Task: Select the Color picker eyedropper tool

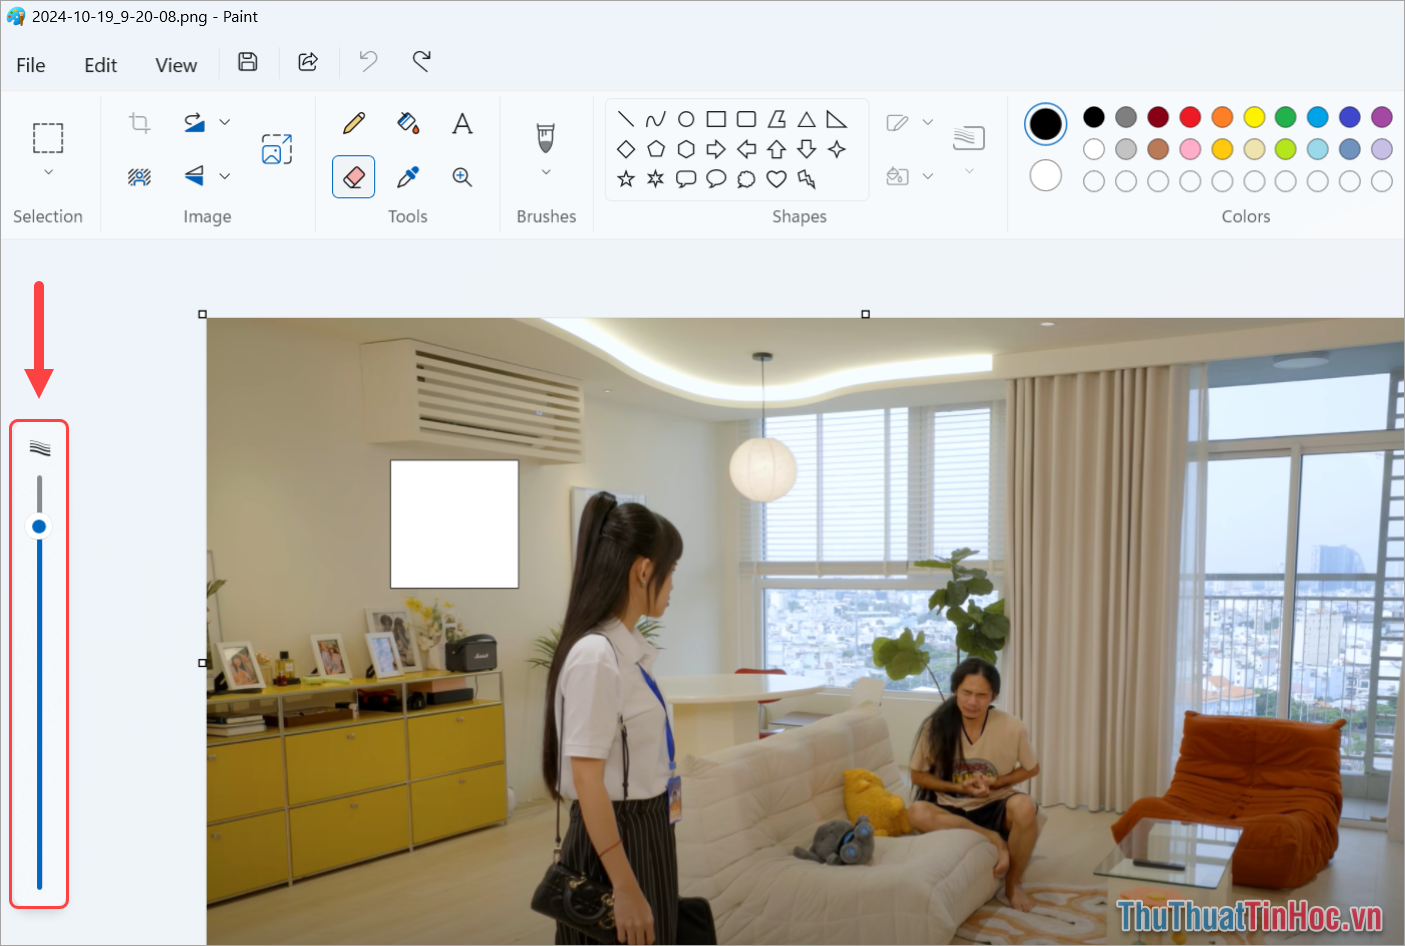Action: point(408,176)
